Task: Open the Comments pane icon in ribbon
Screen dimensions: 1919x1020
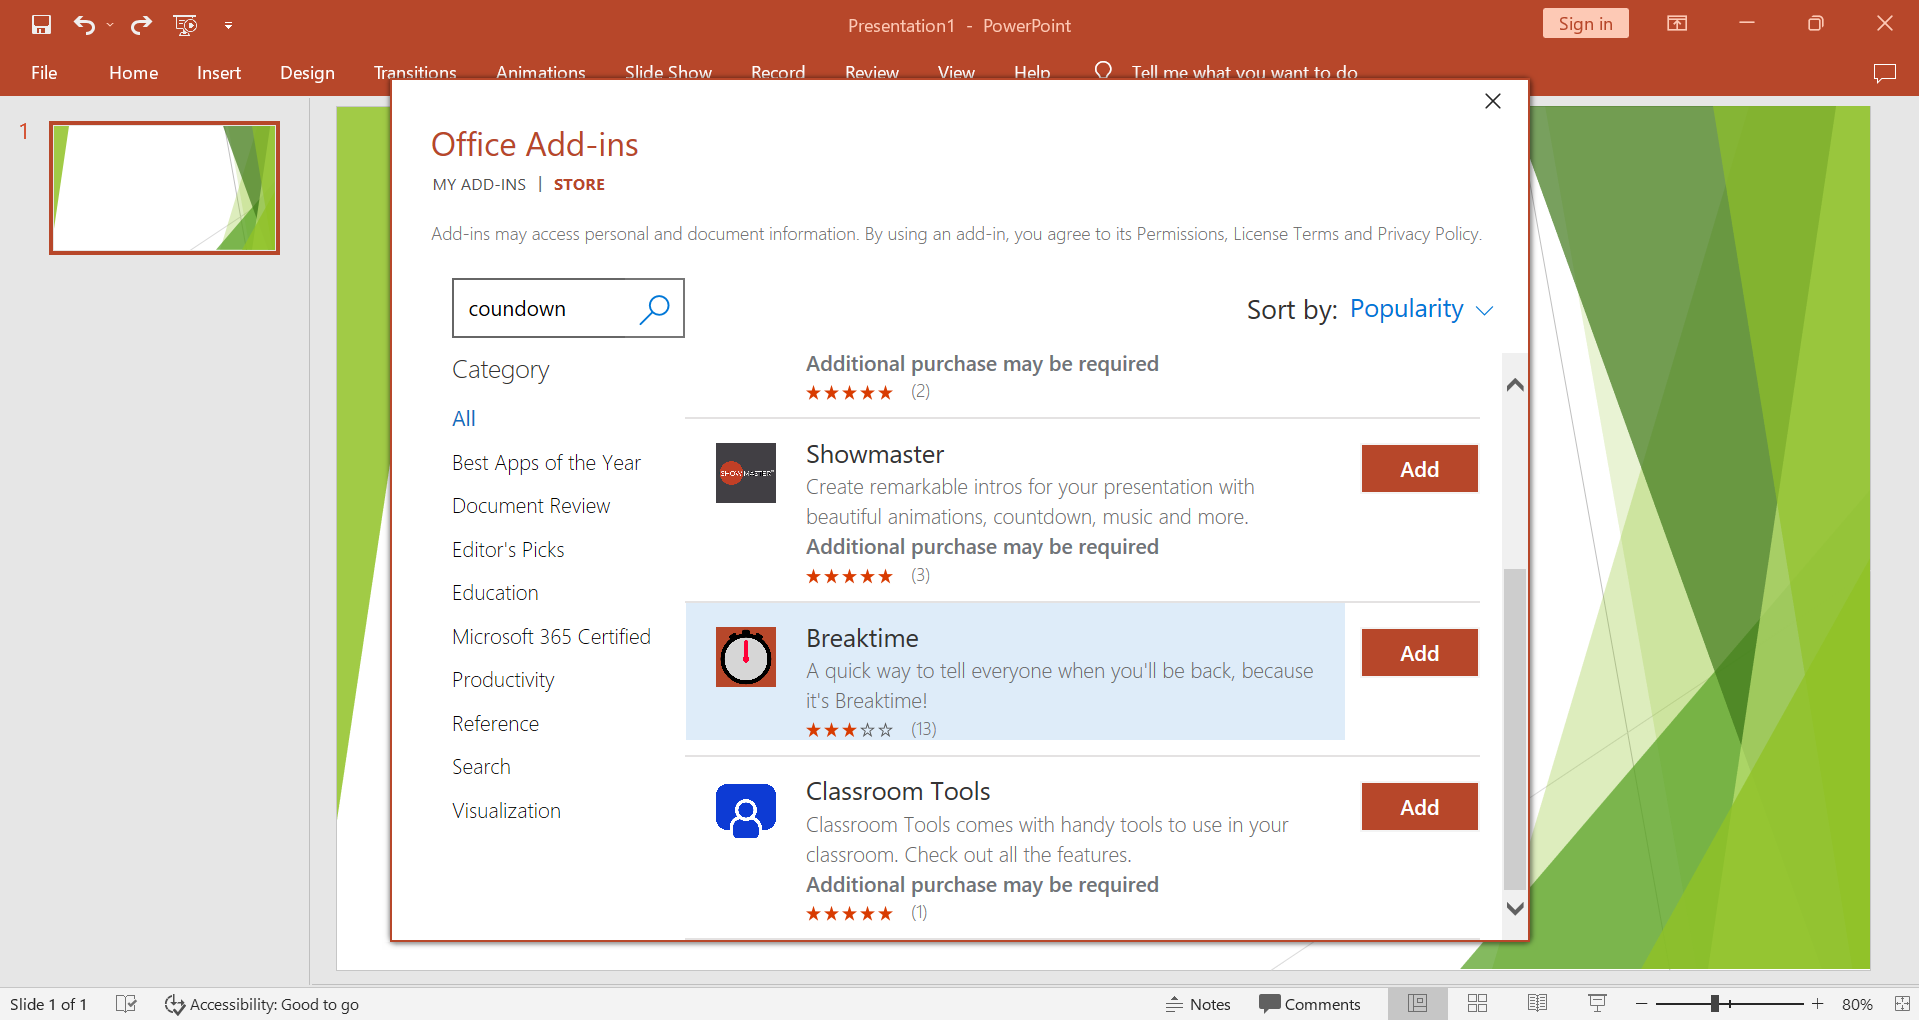Action: point(1885,72)
